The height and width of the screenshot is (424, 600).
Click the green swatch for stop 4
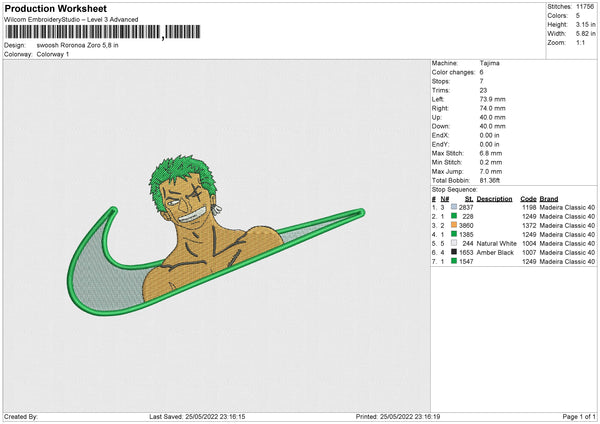coord(454,234)
